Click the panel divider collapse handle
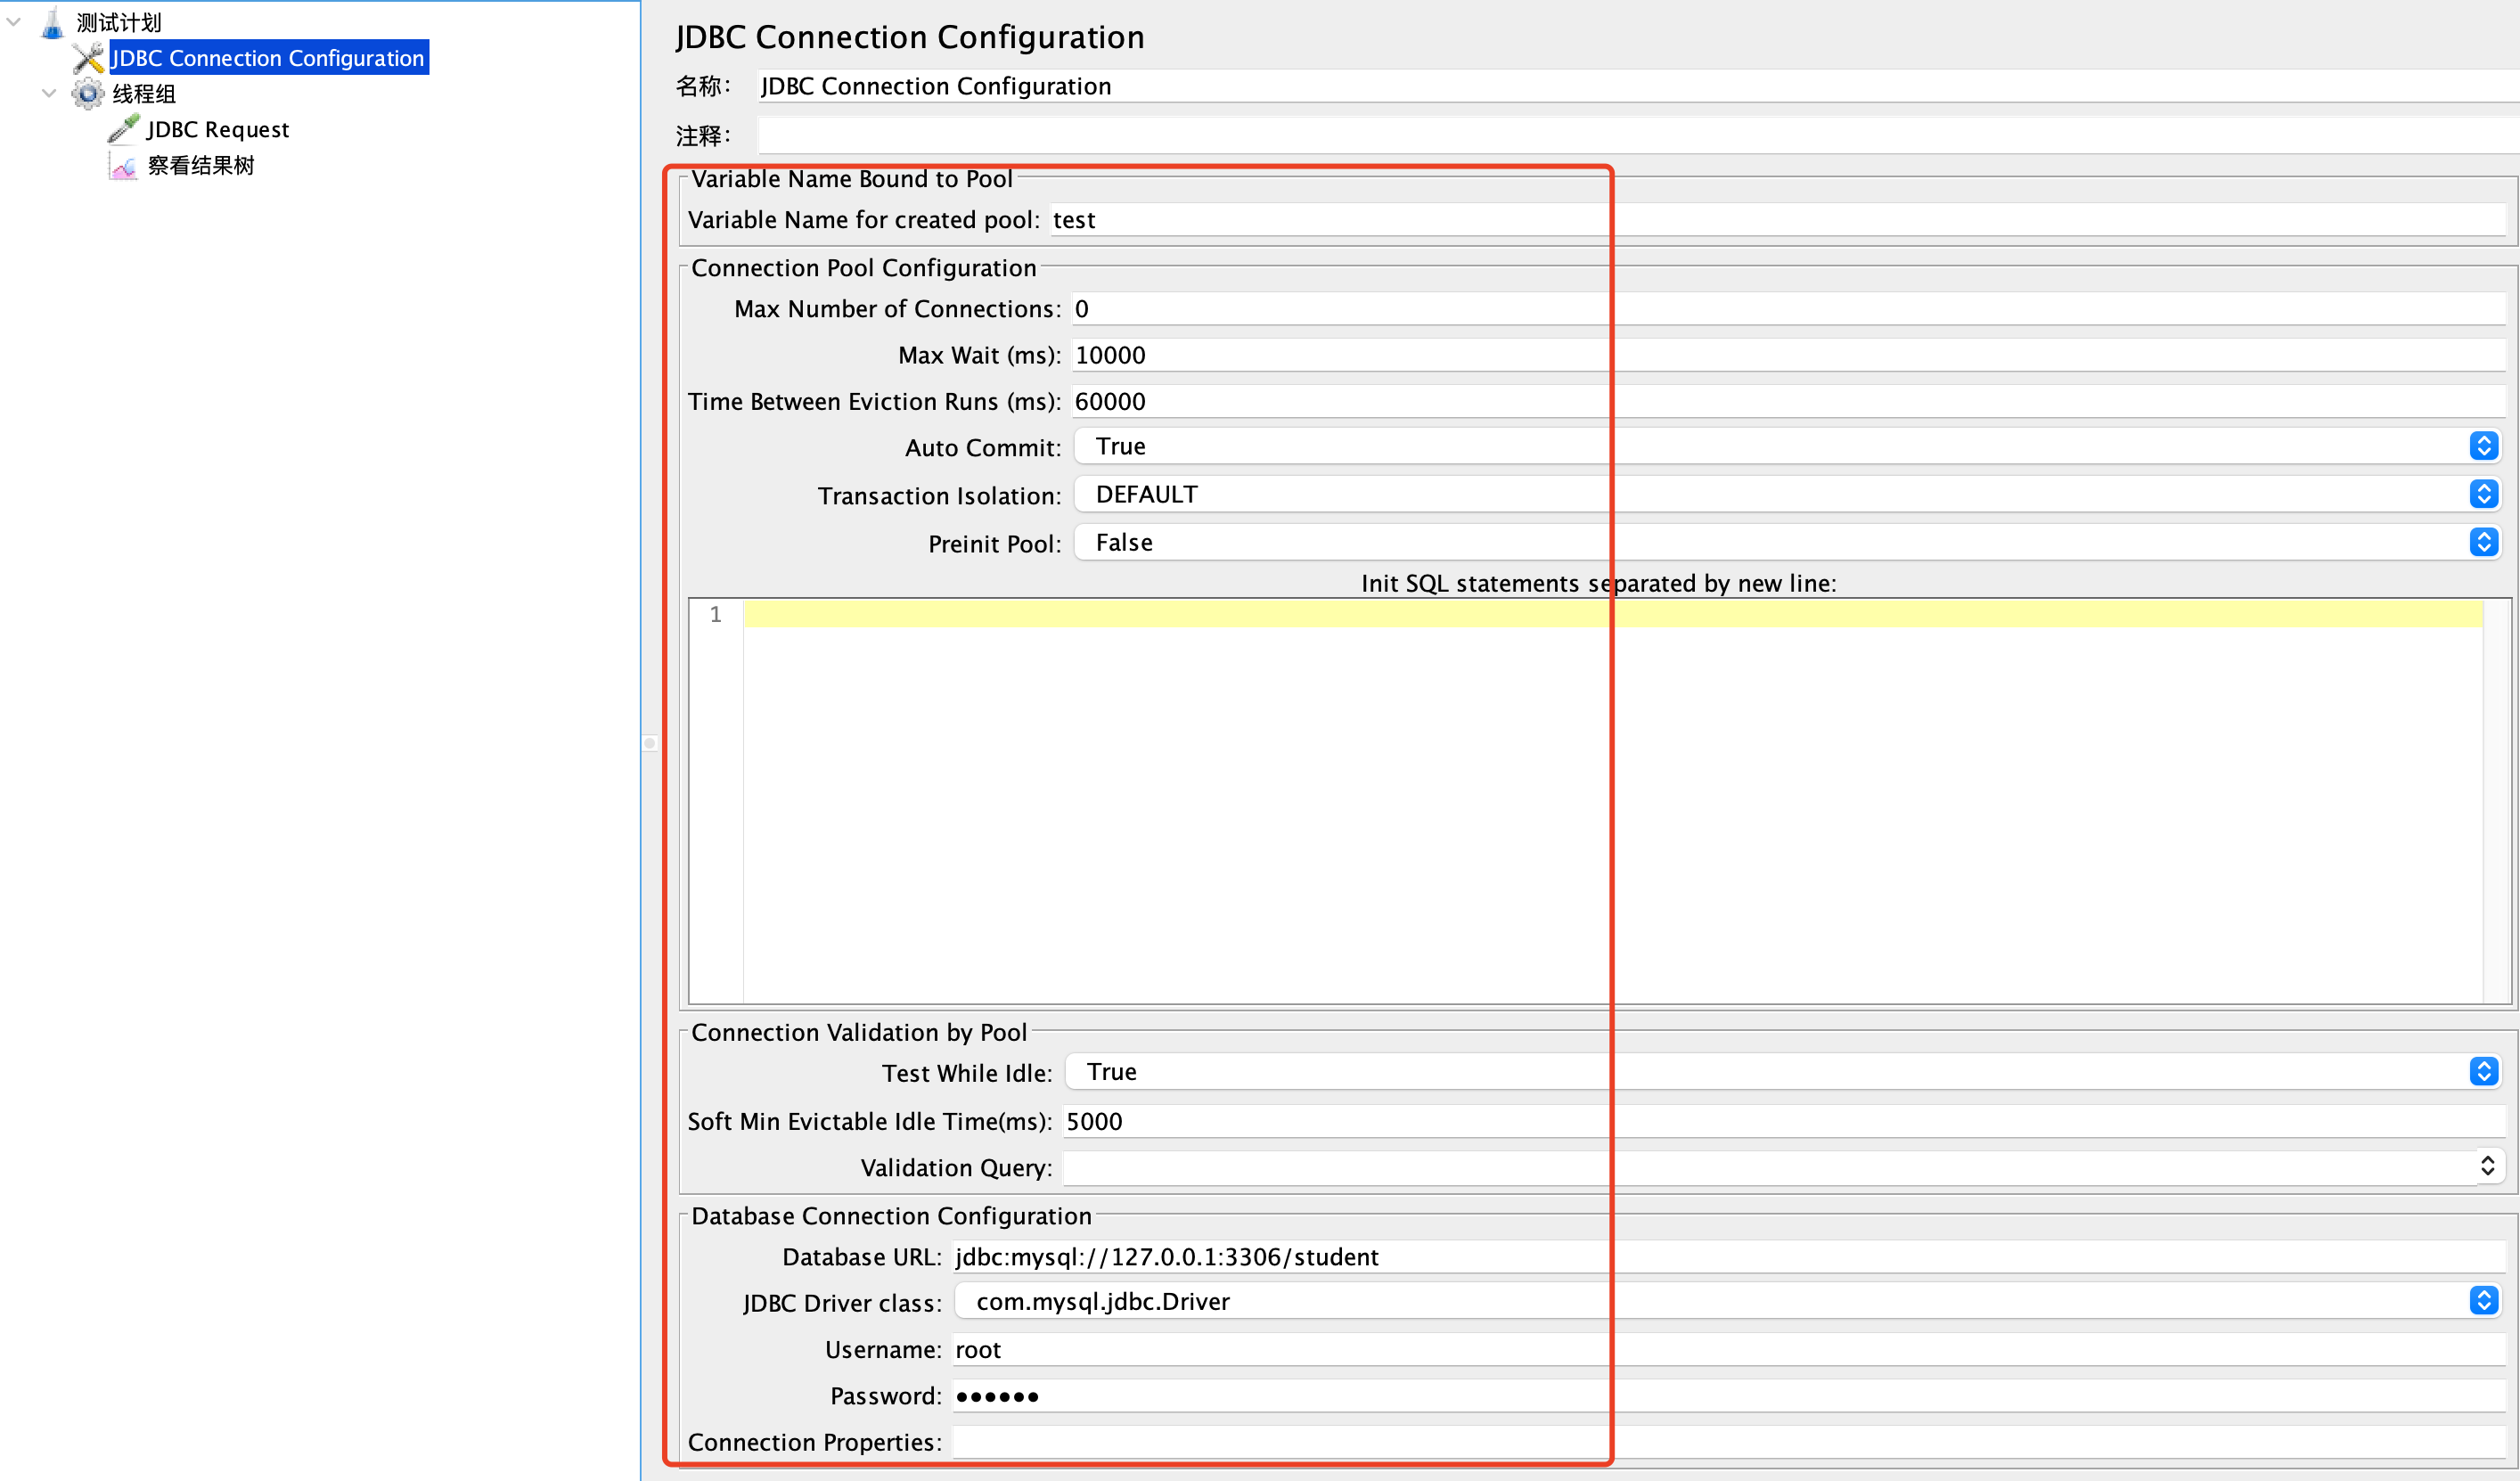This screenshot has height=1481, width=2520. [650, 743]
